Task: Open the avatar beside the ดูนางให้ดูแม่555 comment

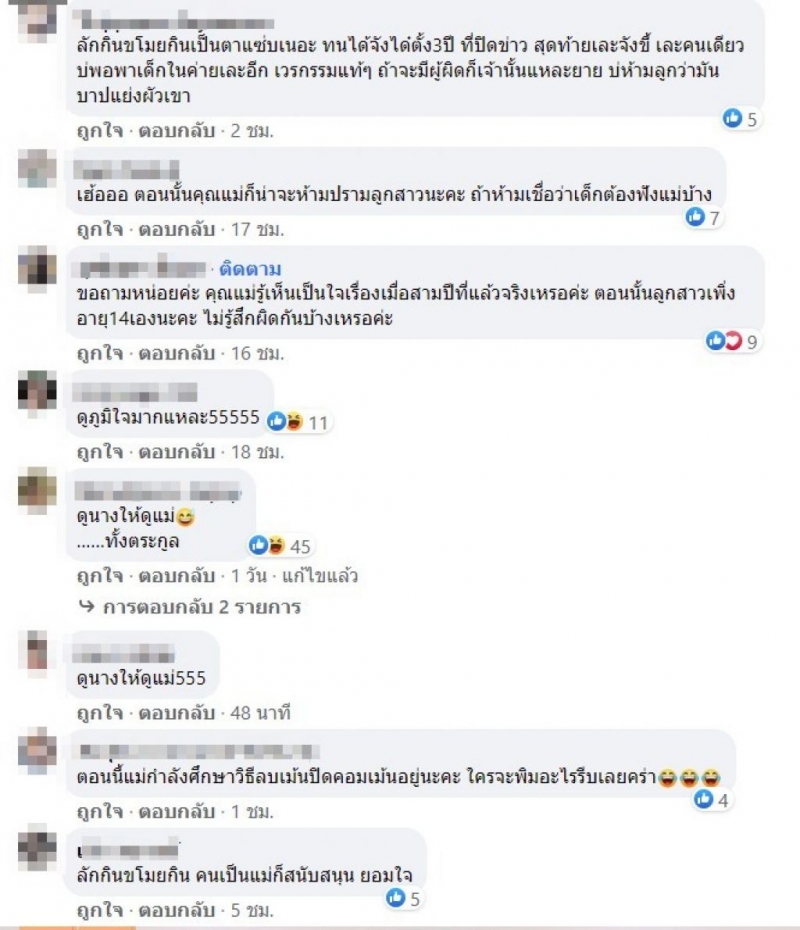Action: [x=37, y=651]
